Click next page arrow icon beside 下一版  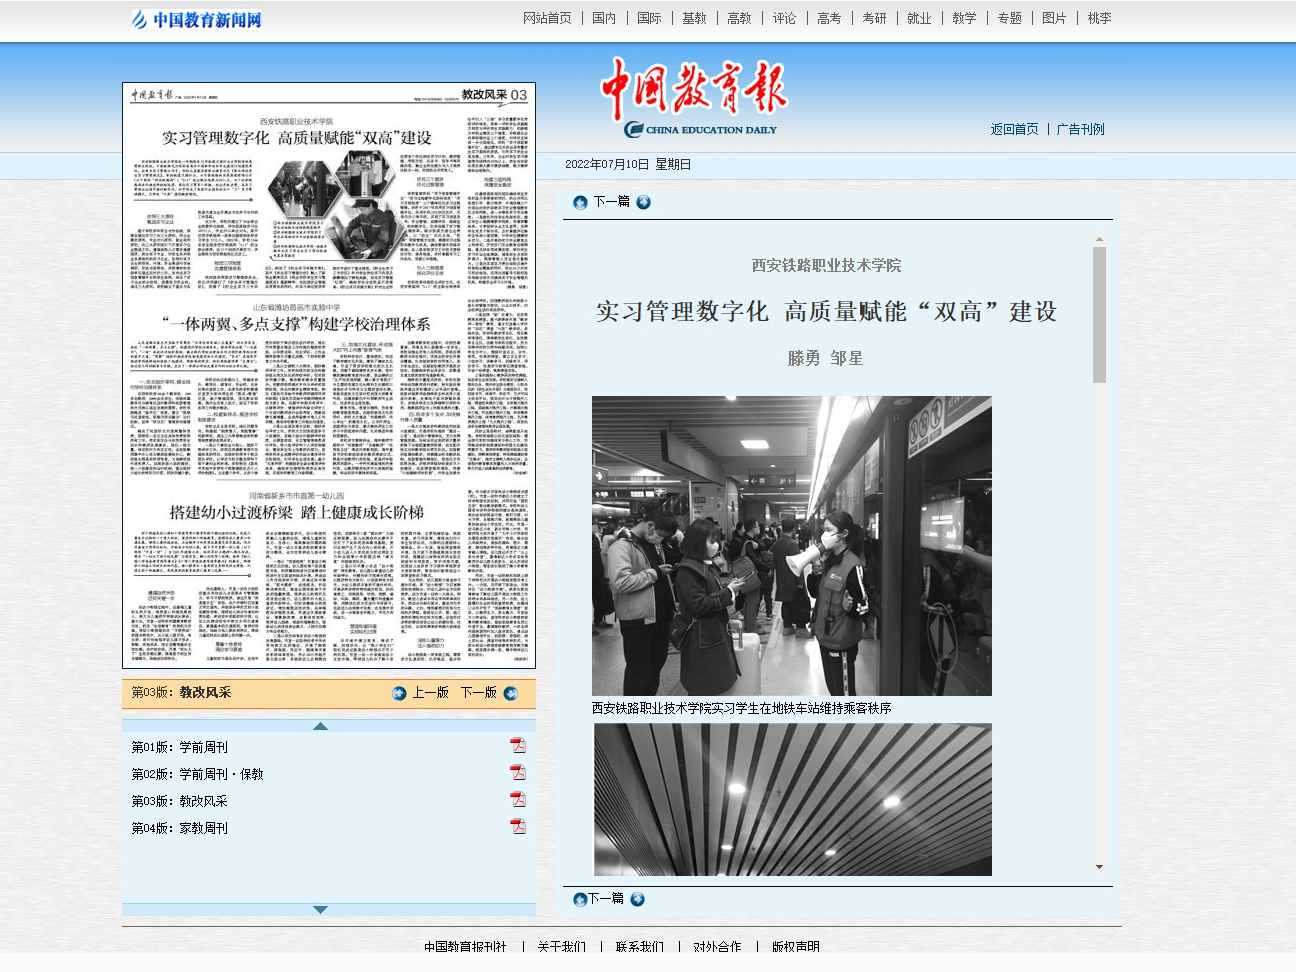[511, 693]
